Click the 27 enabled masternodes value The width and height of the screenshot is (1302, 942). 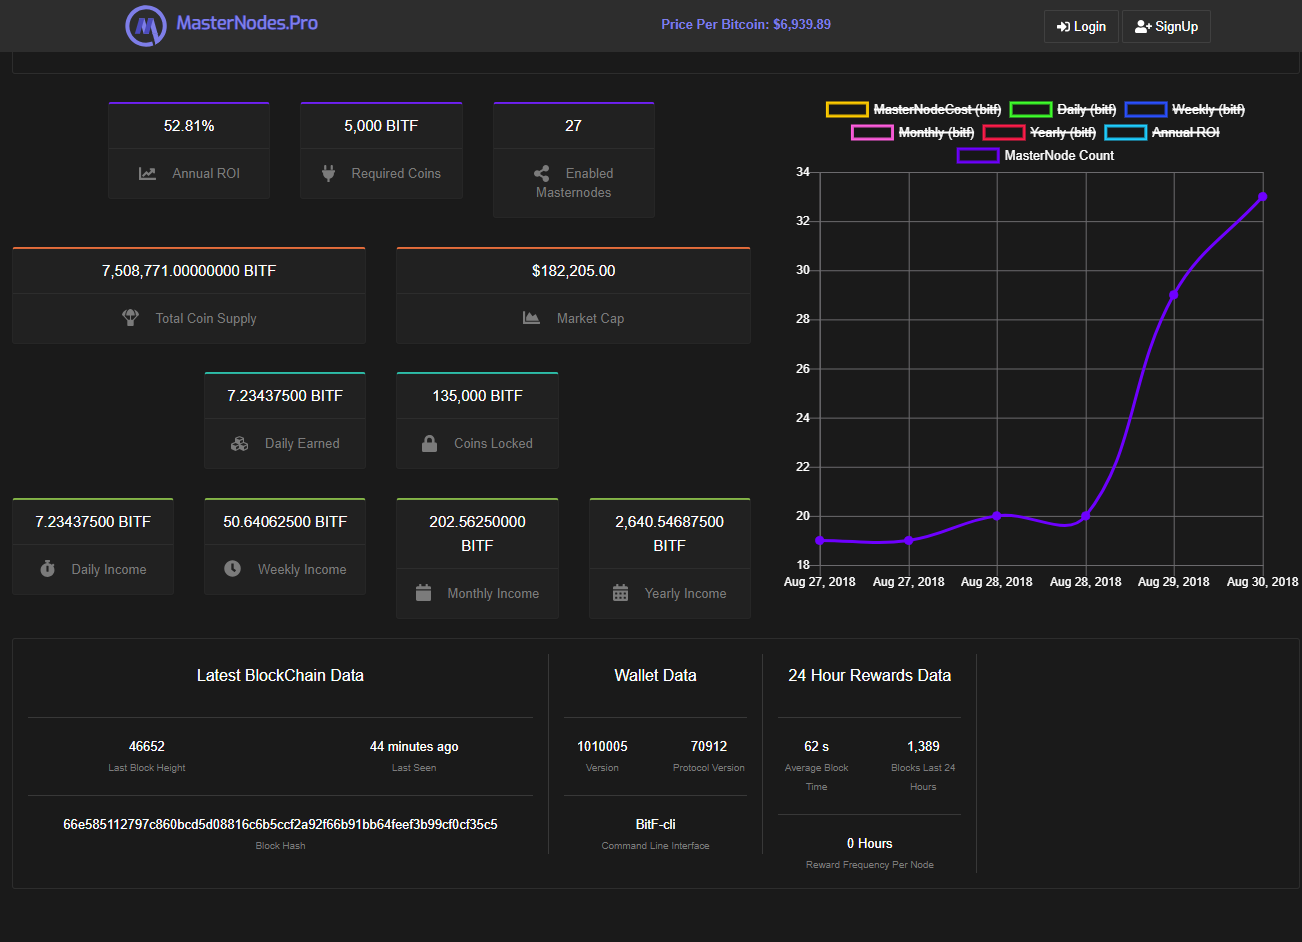coord(573,126)
